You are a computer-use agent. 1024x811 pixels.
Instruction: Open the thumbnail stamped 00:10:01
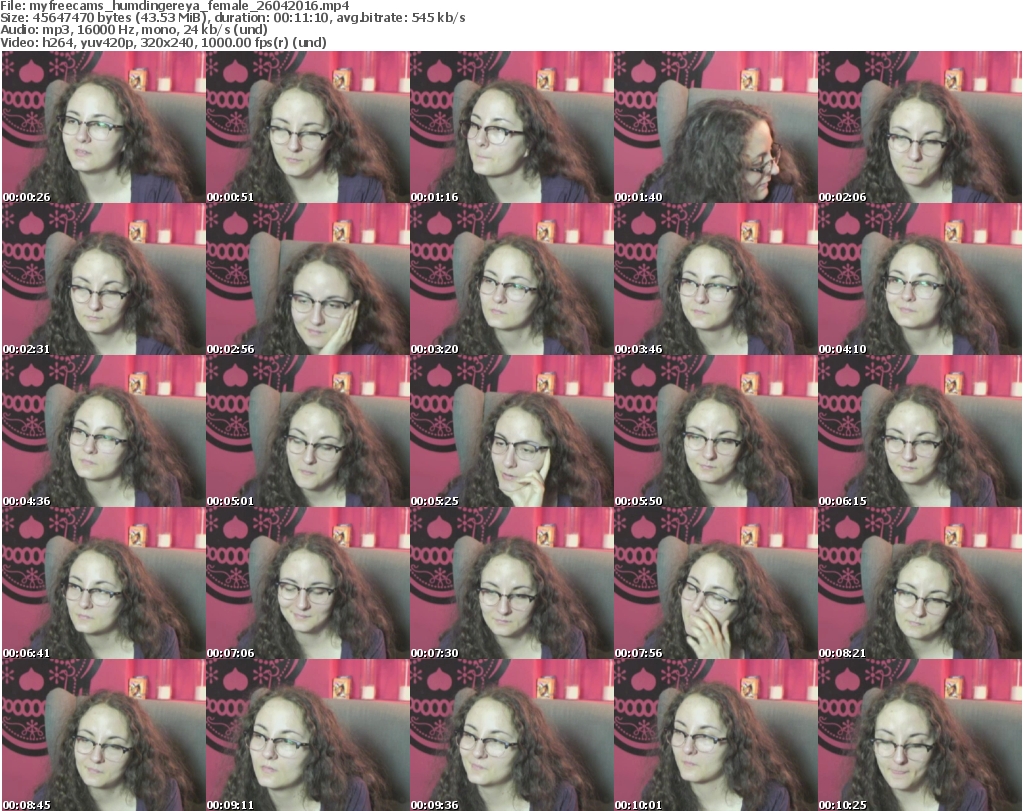click(715, 735)
